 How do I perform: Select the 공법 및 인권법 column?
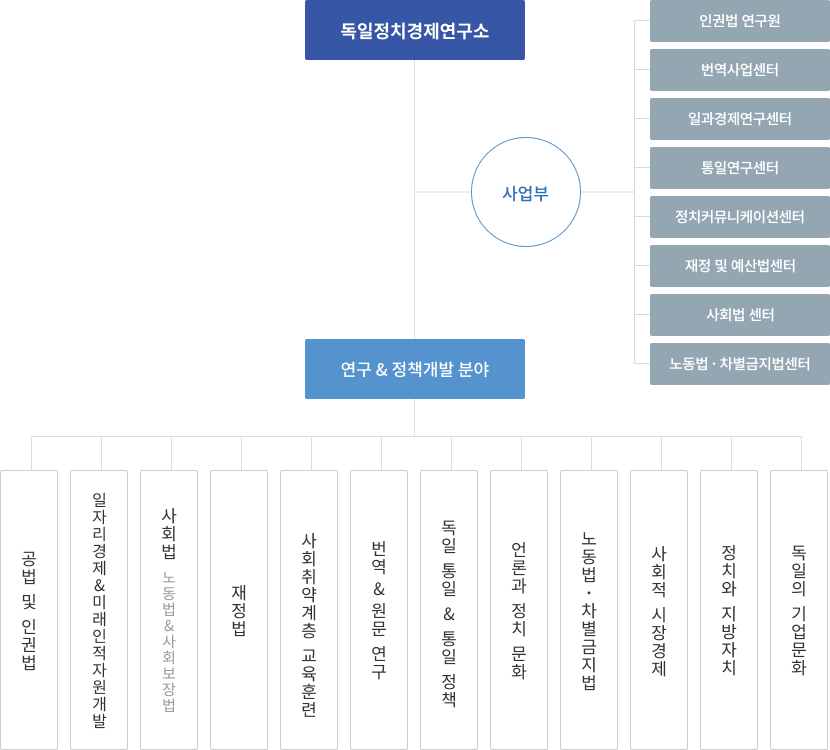pos(29,609)
